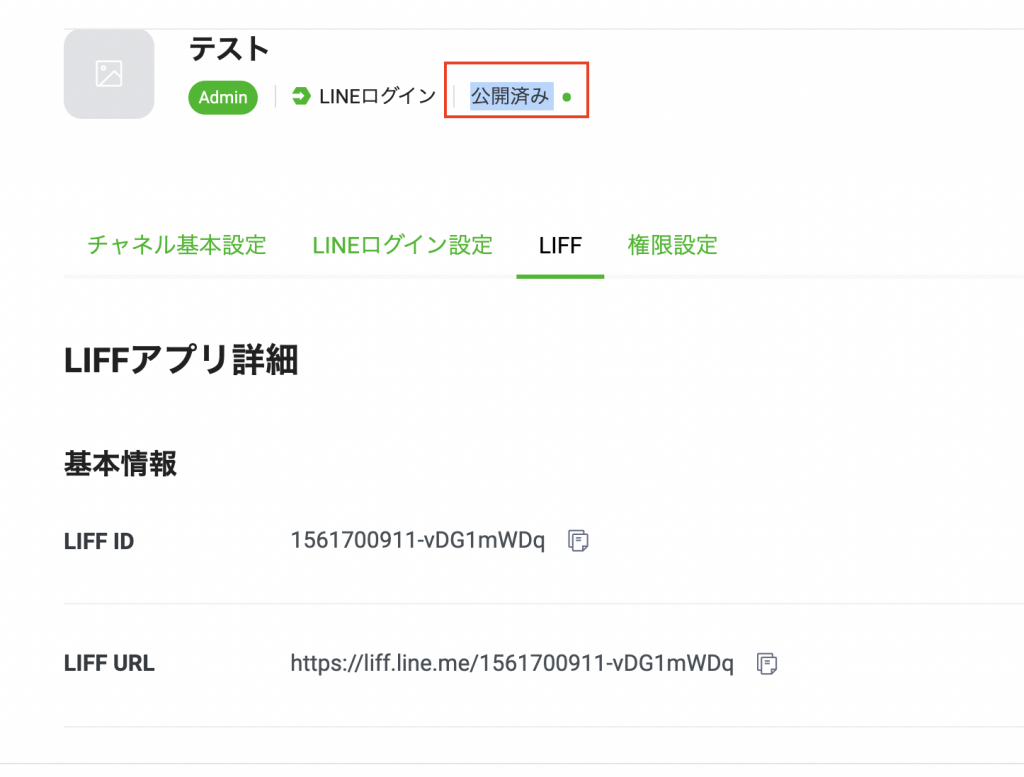Image resolution: width=1024 pixels, height=777 pixels.
Task: Open the チャネル基本設定 tab
Action: tap(177, 246)
